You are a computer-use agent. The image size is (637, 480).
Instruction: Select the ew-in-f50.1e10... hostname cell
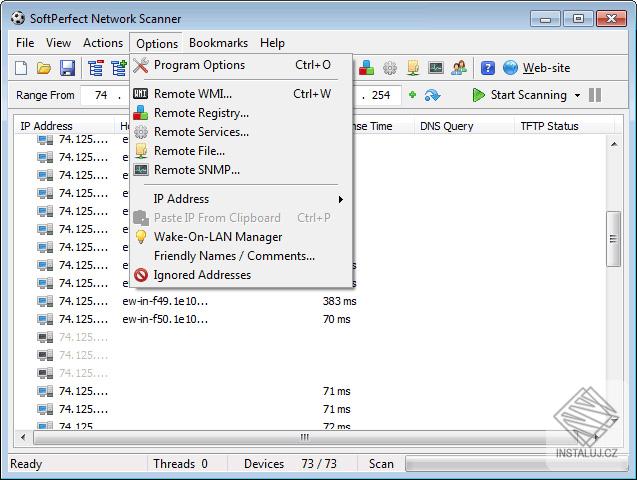(x=165, y=319)
